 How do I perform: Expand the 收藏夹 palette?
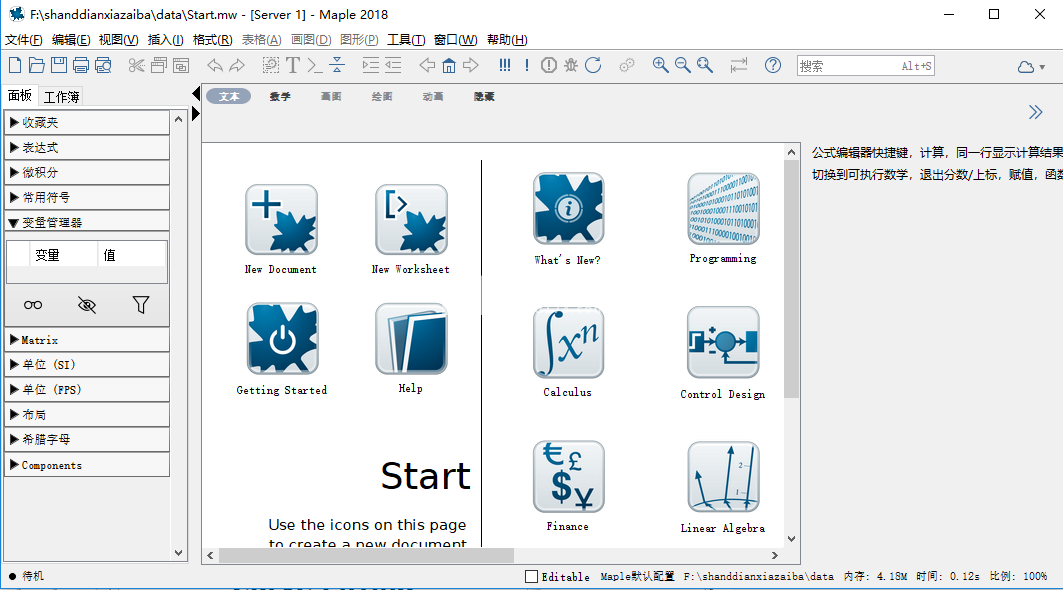click(x=87, y=123)
